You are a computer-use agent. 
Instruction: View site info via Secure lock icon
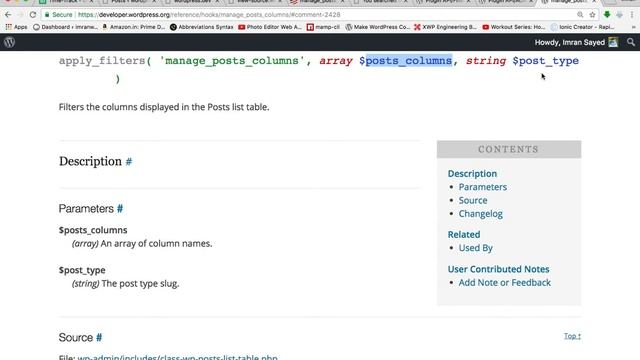tap(59, 15)
